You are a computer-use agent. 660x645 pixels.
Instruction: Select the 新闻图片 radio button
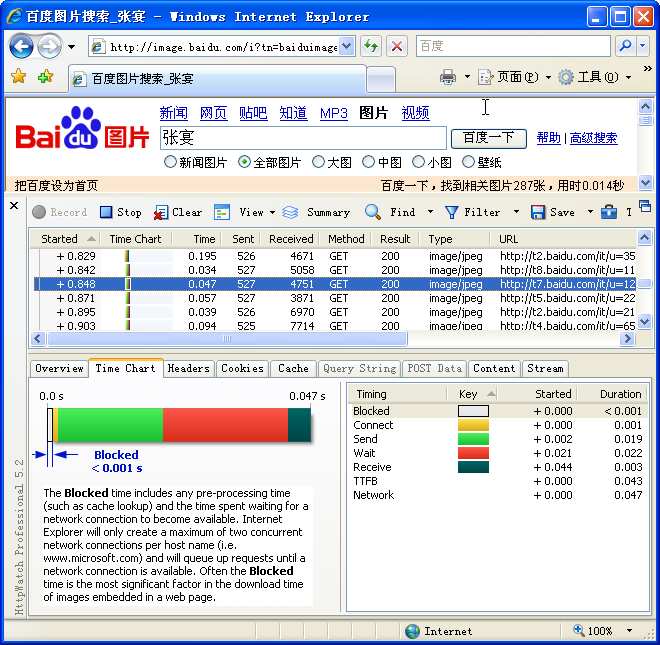point(170,162)
